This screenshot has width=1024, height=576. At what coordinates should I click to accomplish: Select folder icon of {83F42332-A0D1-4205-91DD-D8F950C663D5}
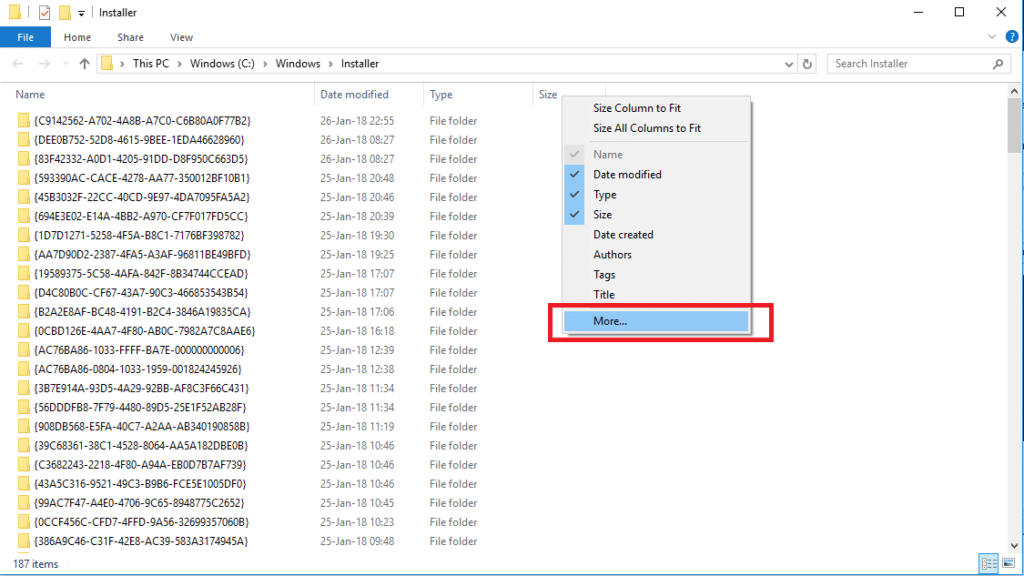24,159
